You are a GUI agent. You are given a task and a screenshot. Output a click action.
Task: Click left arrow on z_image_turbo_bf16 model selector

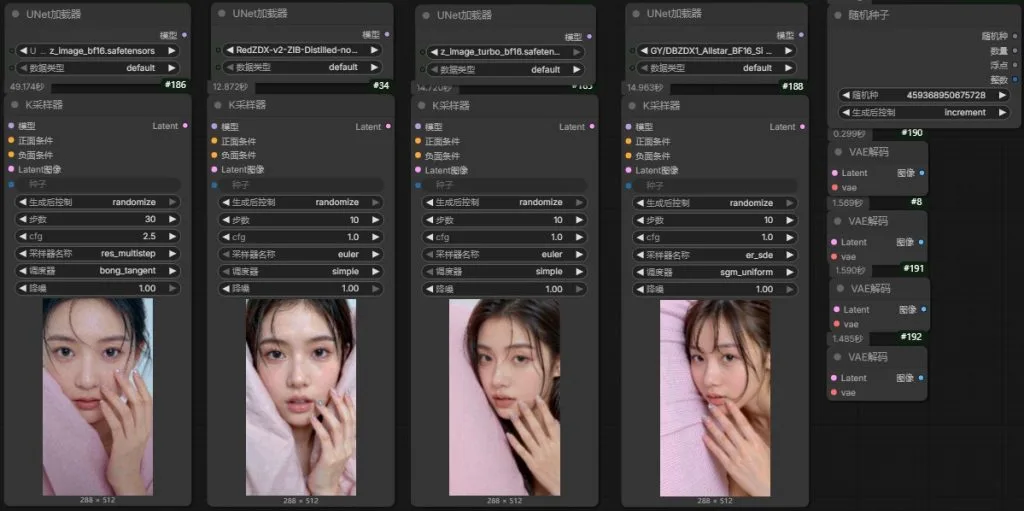click(x=434, y=52)
